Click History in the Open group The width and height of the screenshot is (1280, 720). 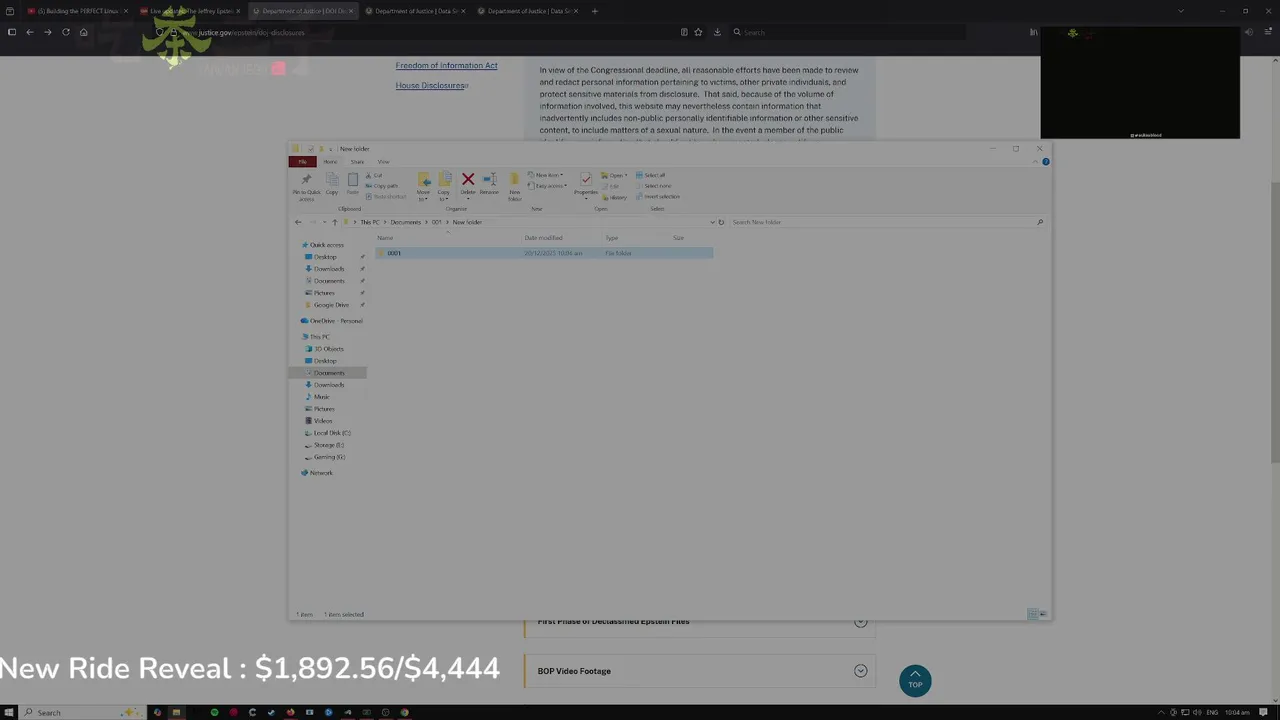point(616,197)
